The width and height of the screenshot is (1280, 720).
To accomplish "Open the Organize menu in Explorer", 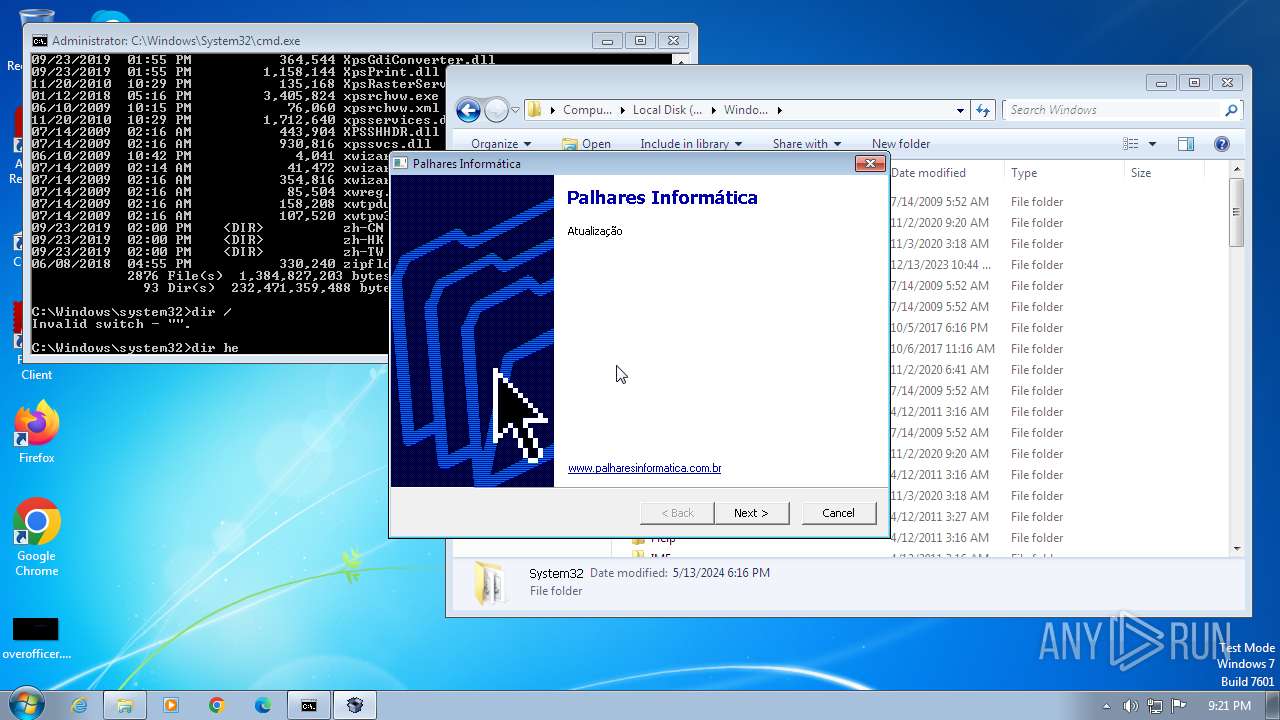I will pos(502,144).
